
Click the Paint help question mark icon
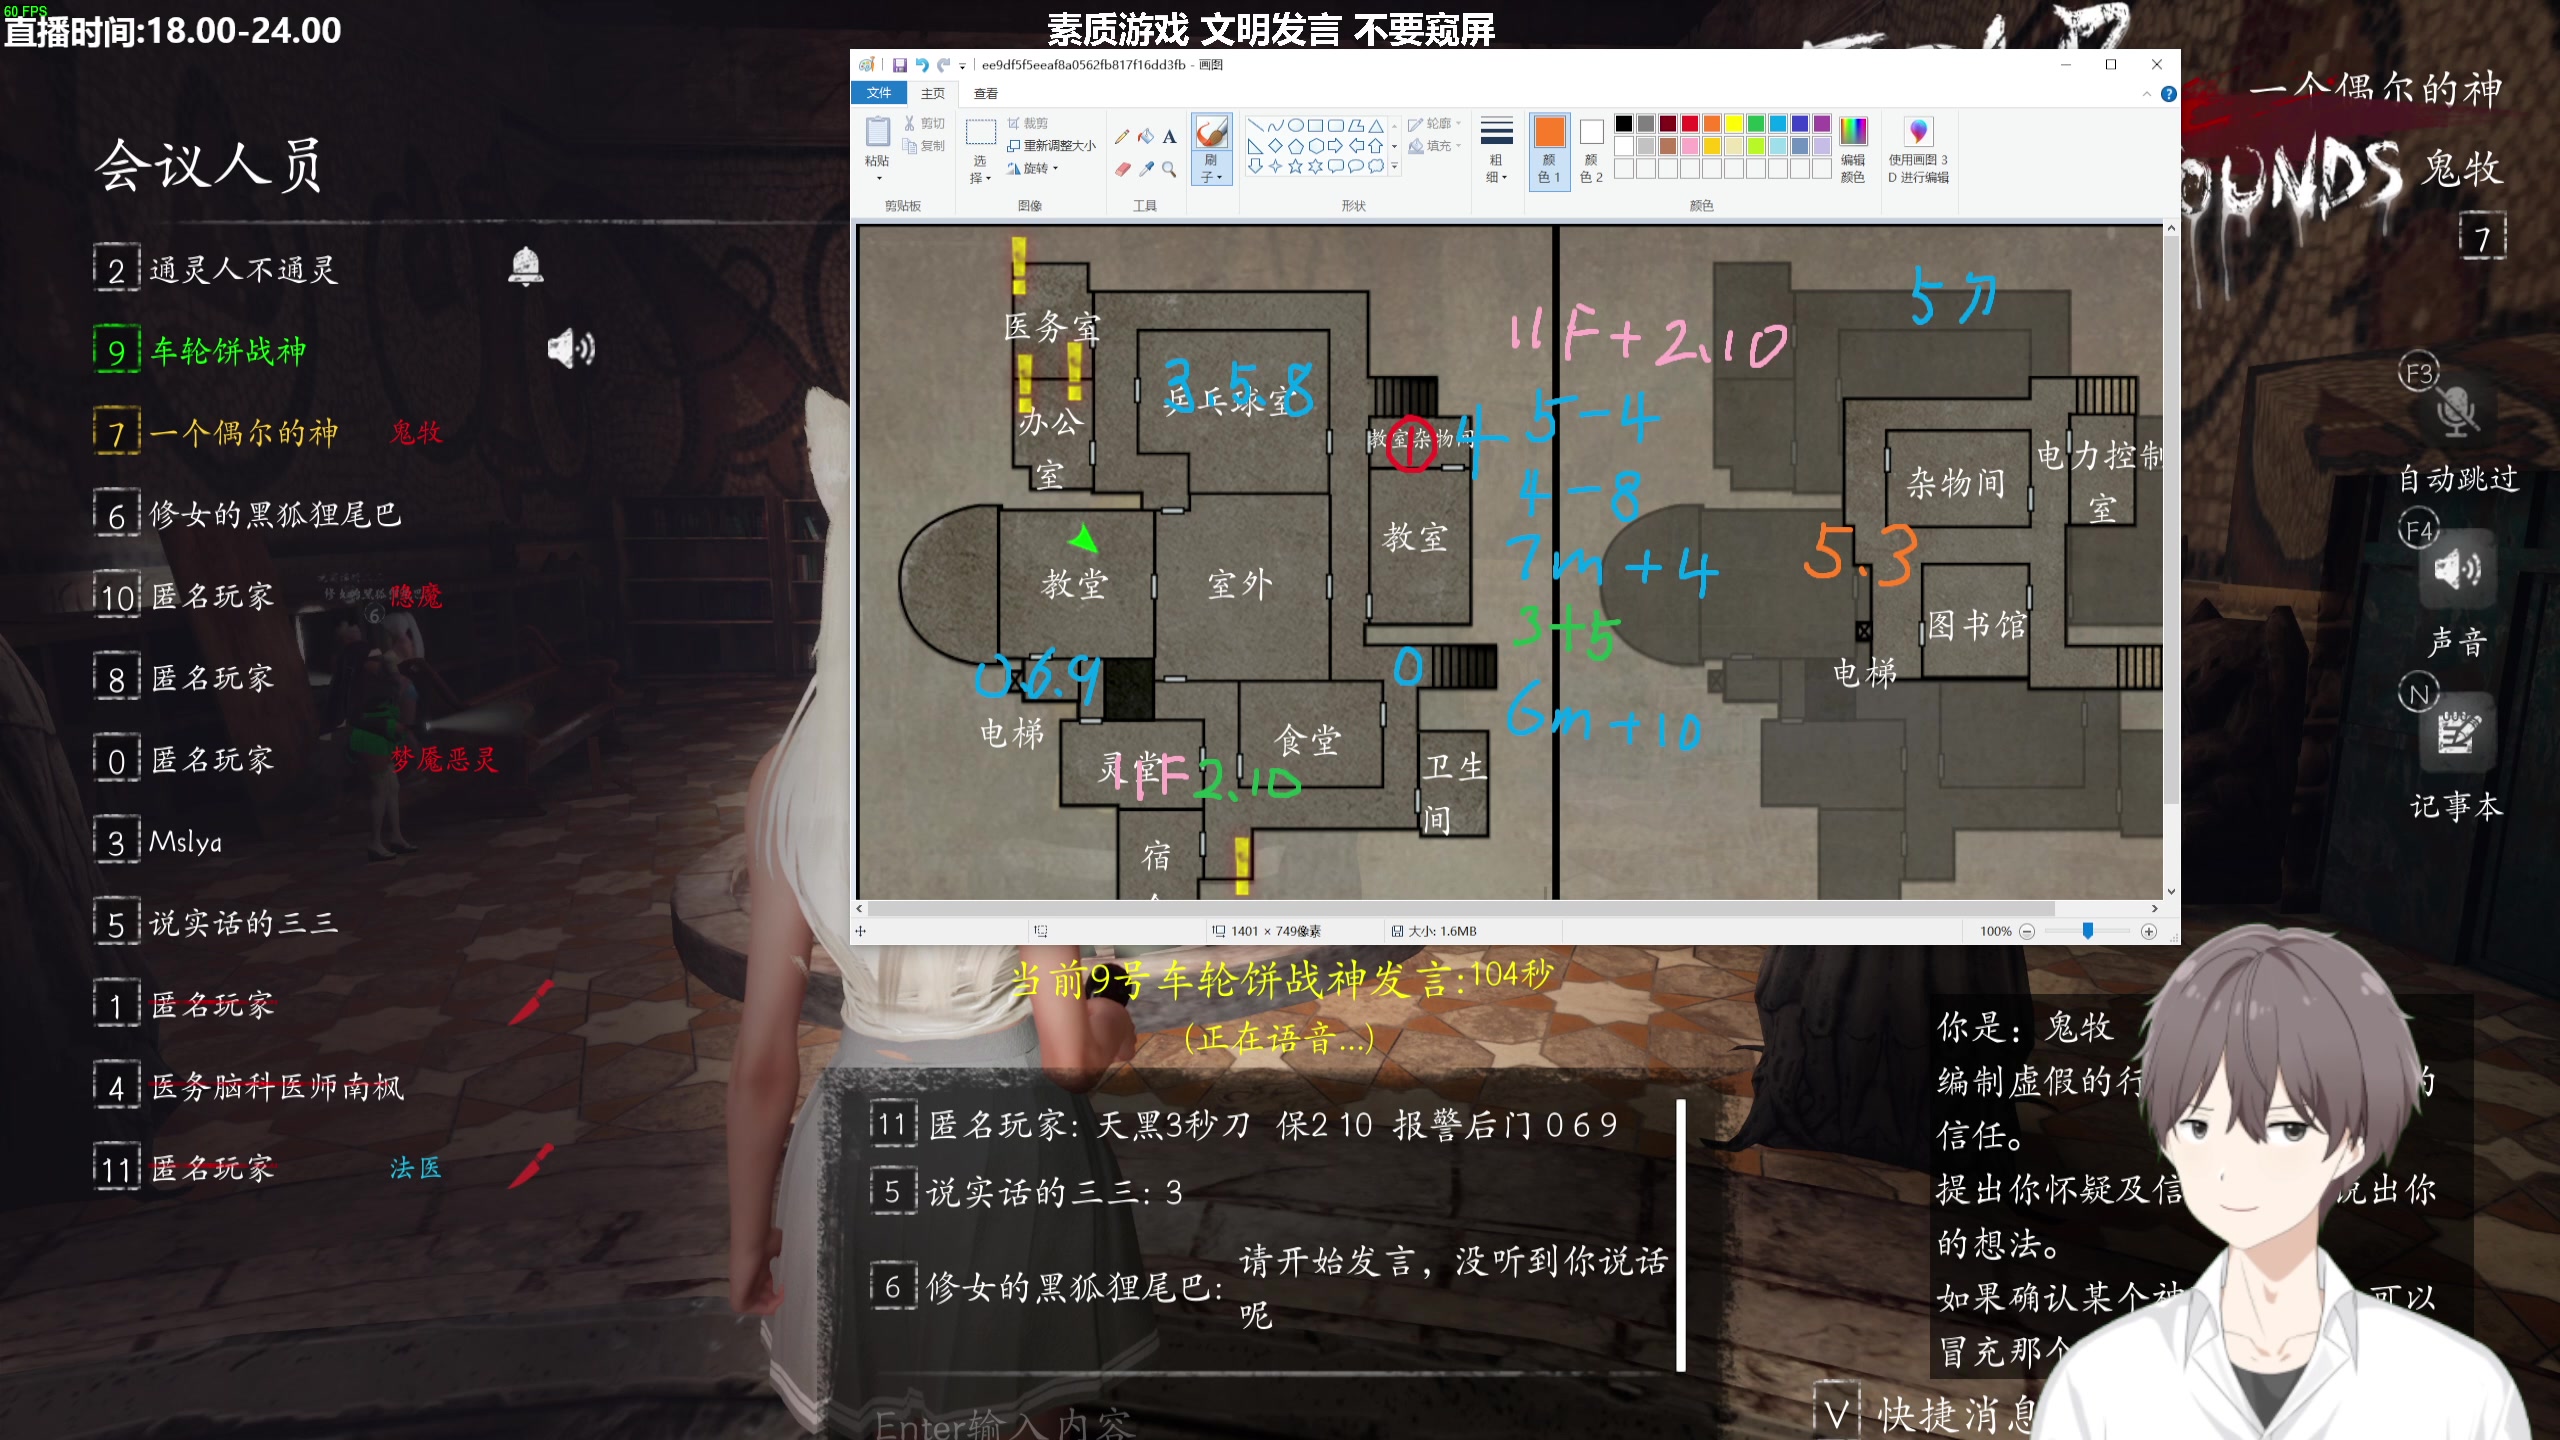(x=2168, y=94)
